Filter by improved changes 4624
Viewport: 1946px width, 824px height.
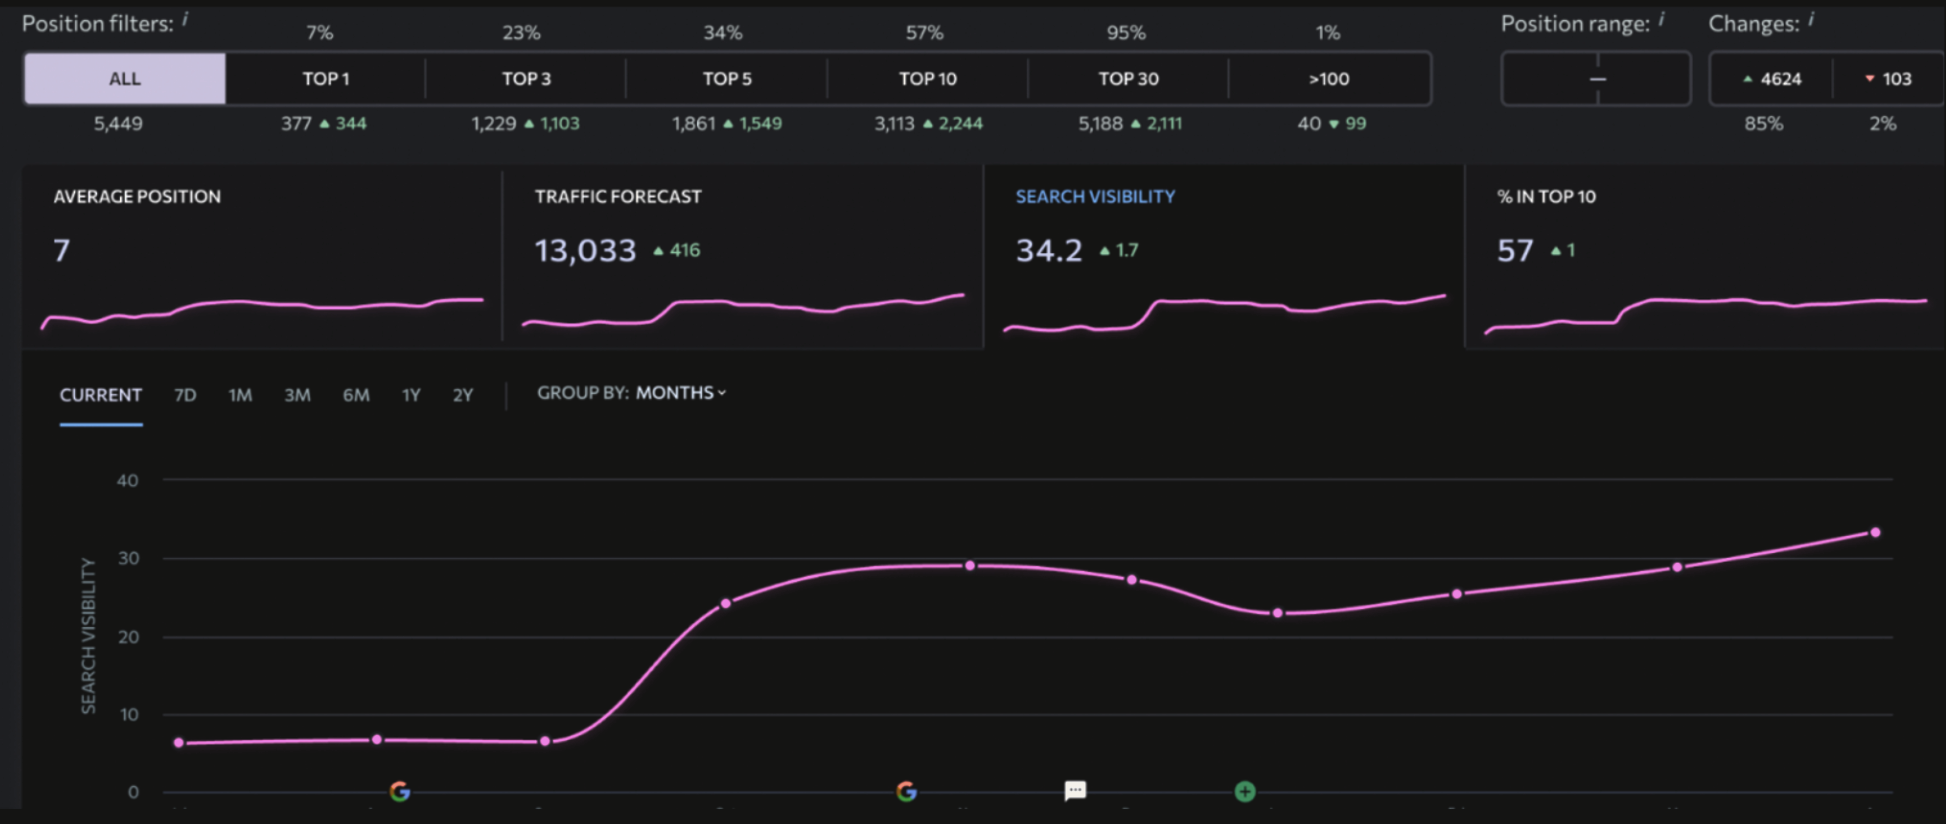(x=1771, y=79)
